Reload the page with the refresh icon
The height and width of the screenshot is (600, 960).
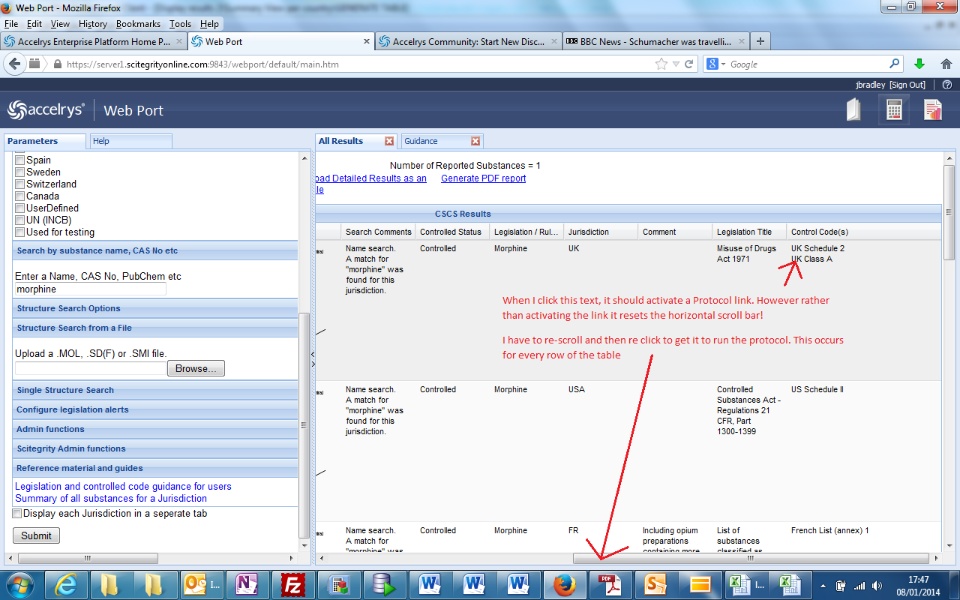(689, 64)
